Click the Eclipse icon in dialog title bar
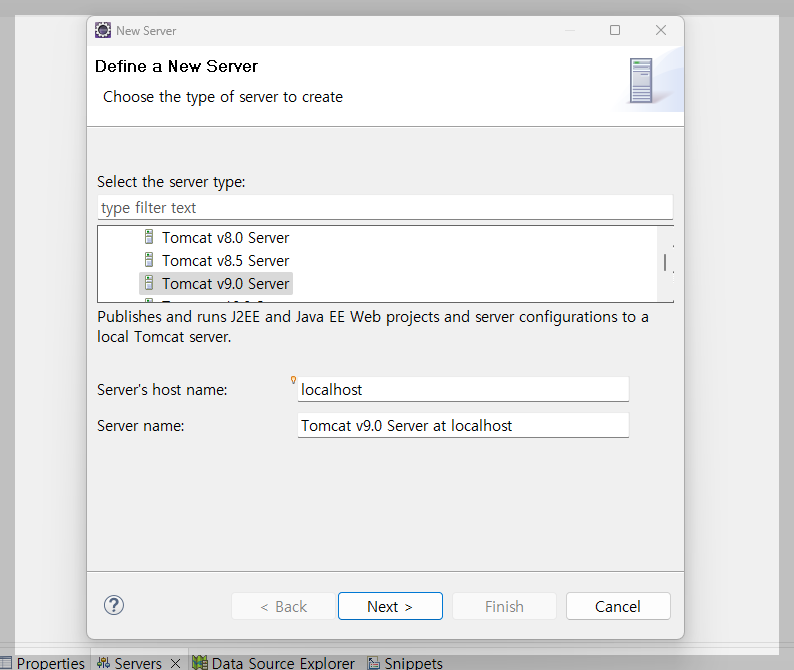The height and width of the screenshot is (670, 794). (x=103, y=30)
